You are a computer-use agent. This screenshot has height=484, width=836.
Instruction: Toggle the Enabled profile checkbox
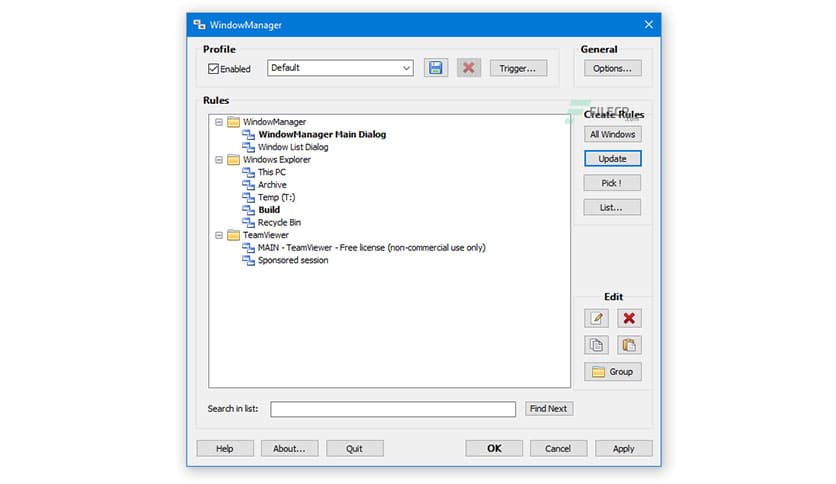click(x=213, y=69)
